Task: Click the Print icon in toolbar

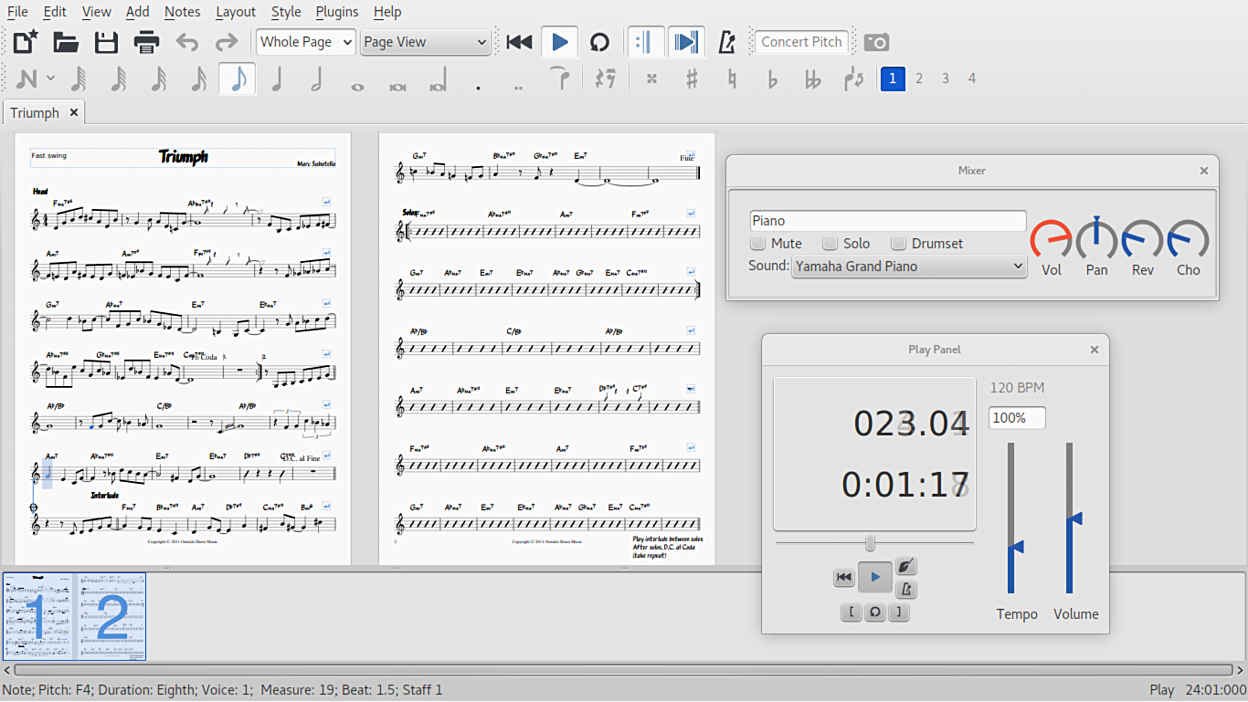Action: (147, 42)
